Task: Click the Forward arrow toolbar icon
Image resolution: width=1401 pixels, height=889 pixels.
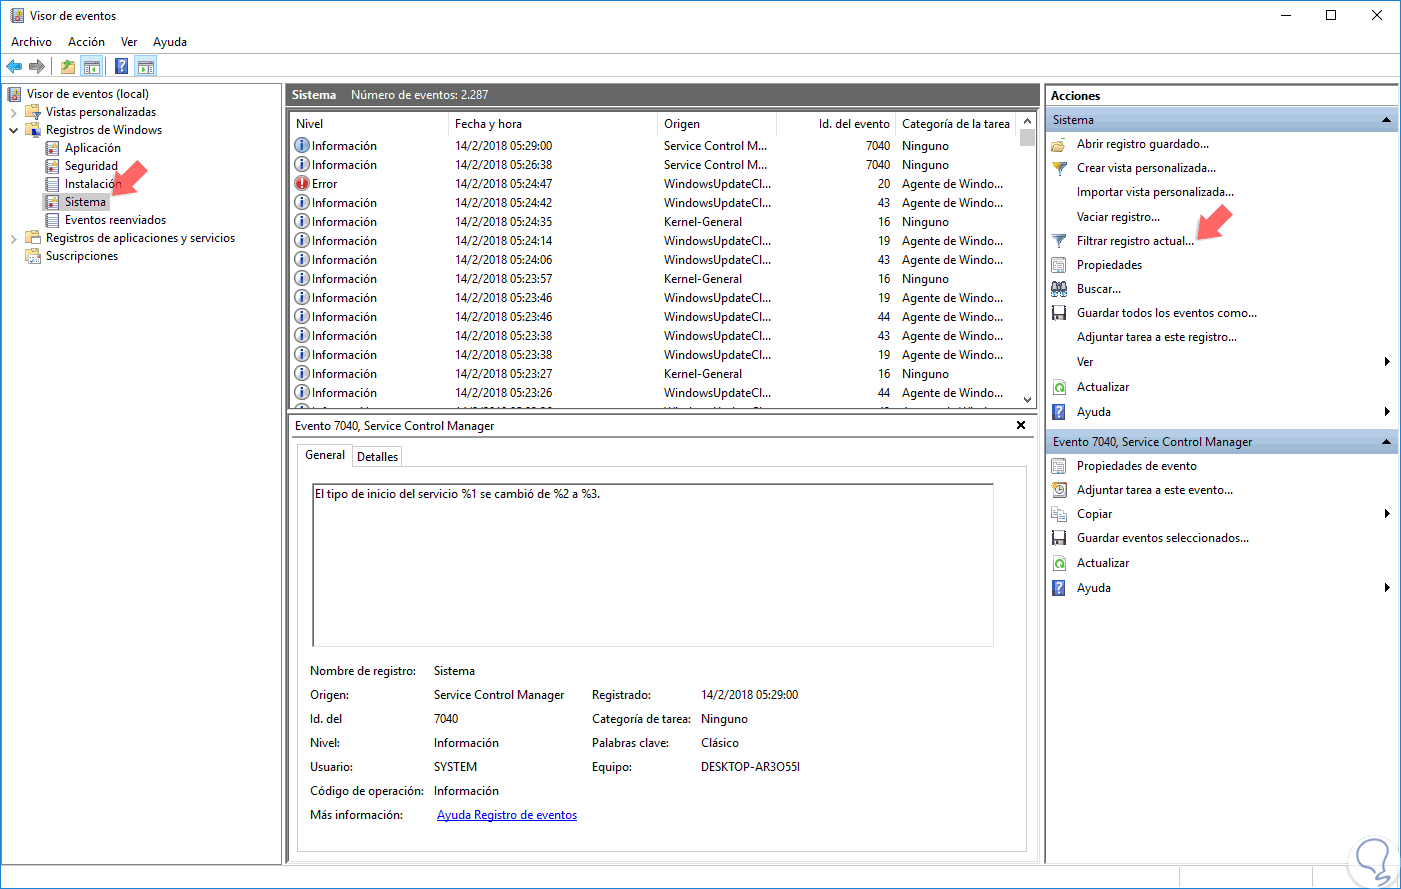Action: [37, 67]
